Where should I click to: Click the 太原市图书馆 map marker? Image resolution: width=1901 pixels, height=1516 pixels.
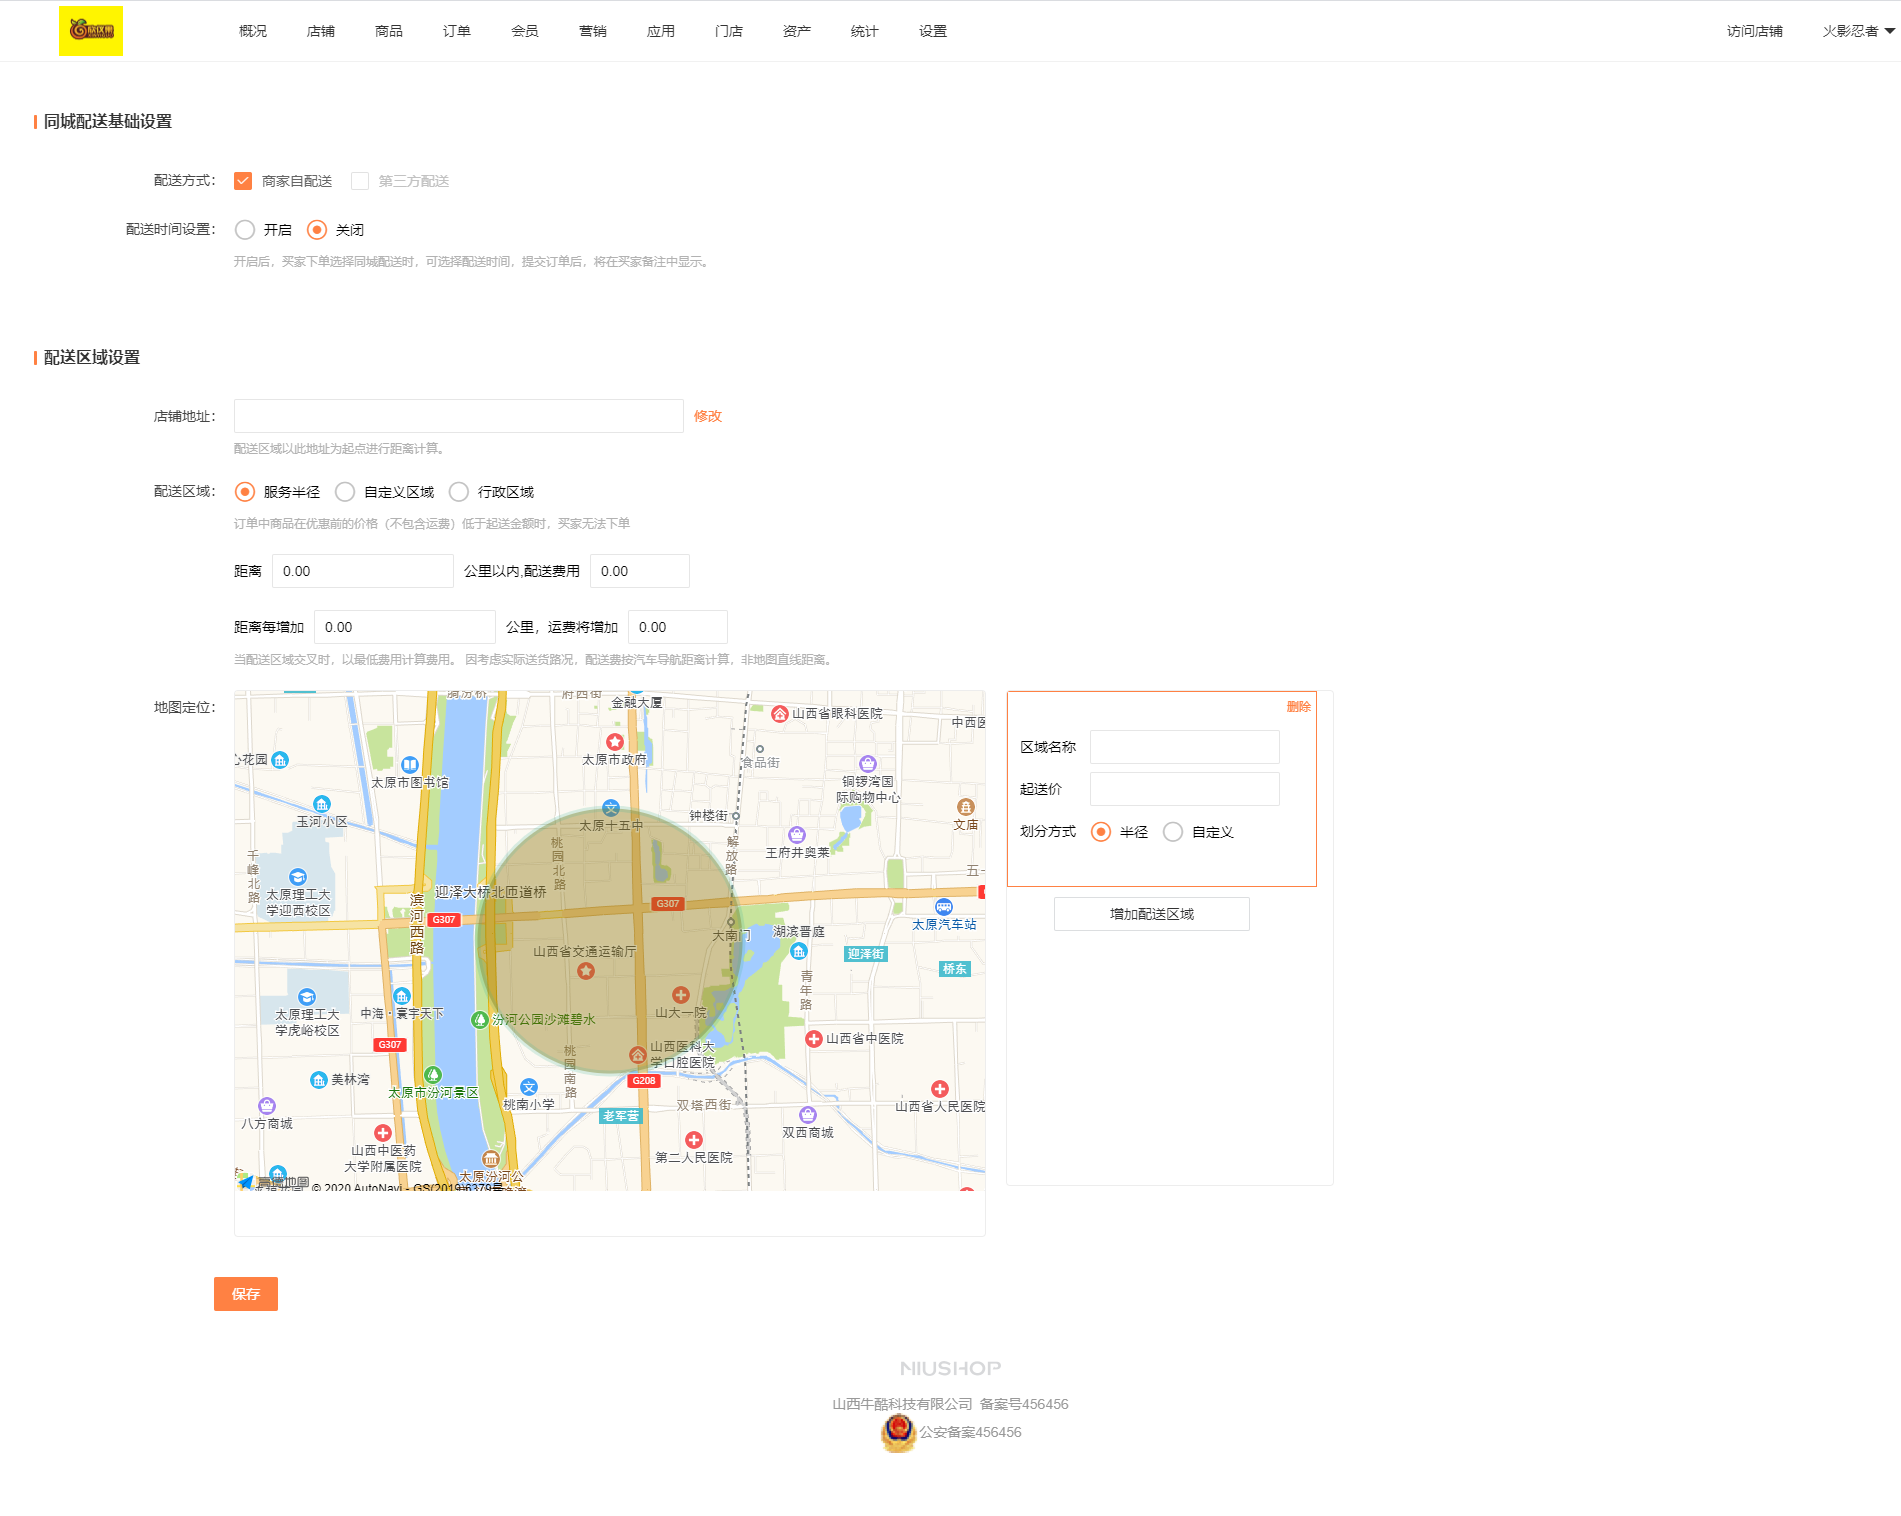[x=409, y=765]
